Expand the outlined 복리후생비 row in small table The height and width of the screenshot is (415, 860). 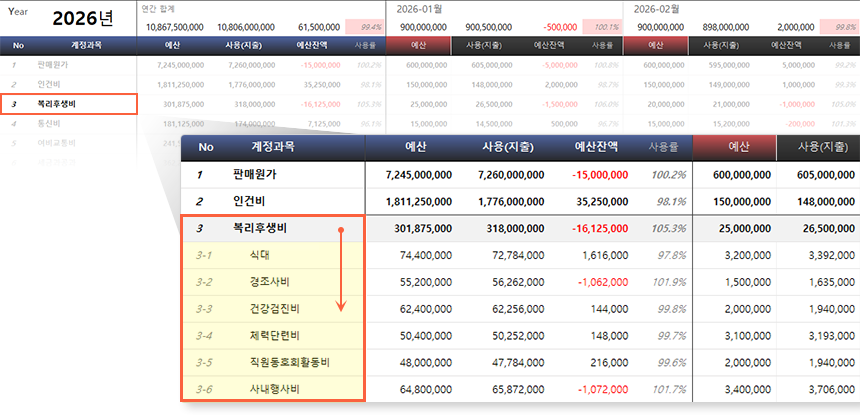(69, 103)
